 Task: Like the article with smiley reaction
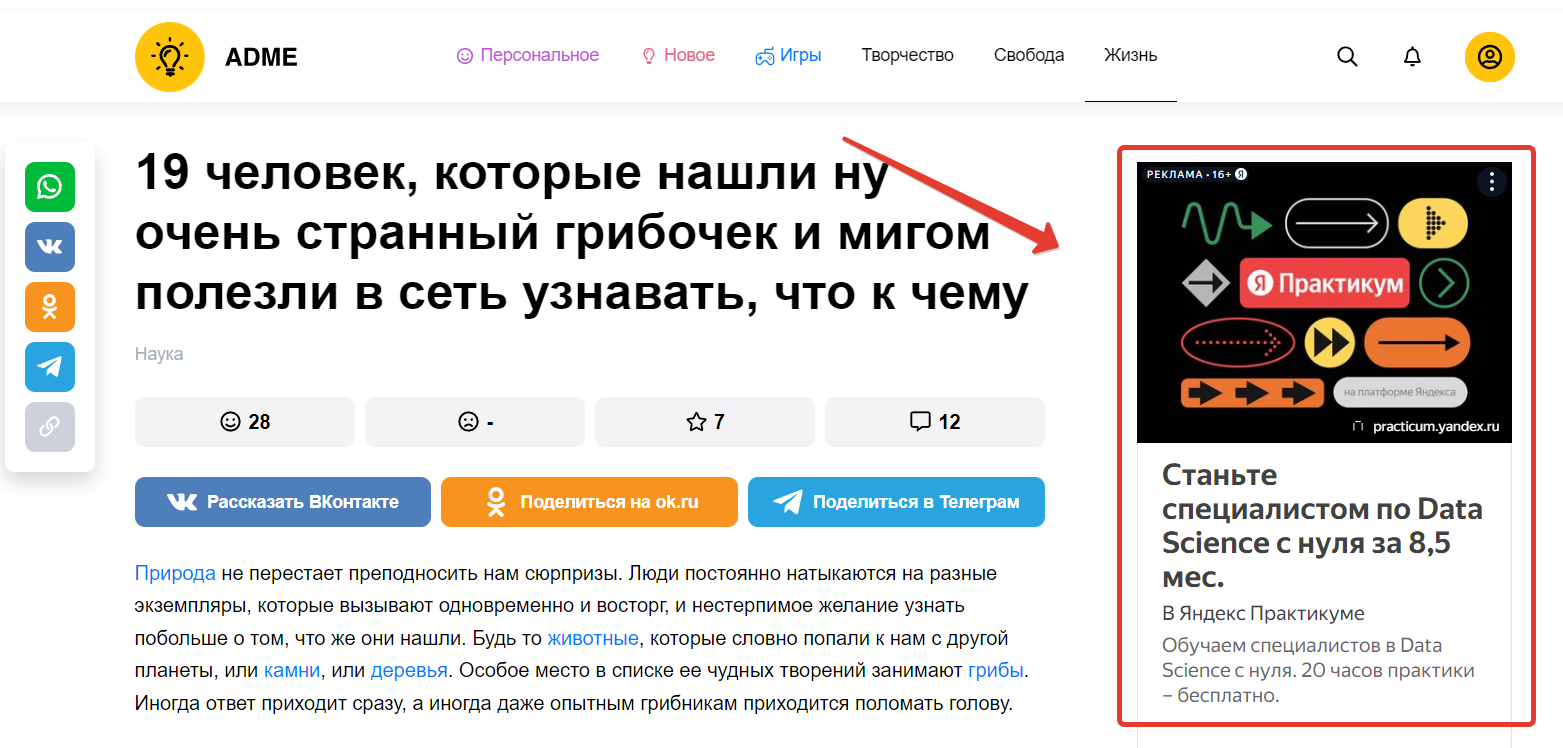pos(245,422)
